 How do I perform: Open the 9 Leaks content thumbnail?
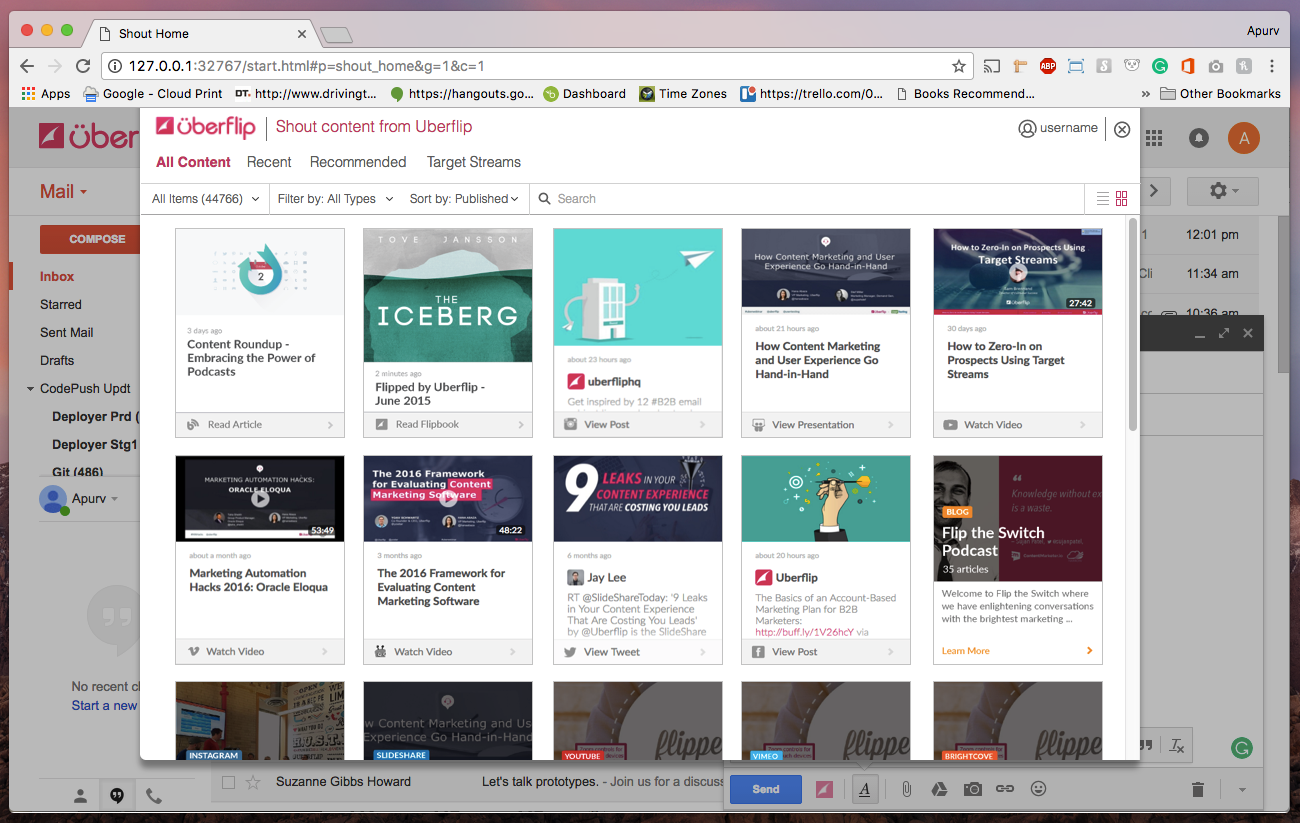click(638, 498)
